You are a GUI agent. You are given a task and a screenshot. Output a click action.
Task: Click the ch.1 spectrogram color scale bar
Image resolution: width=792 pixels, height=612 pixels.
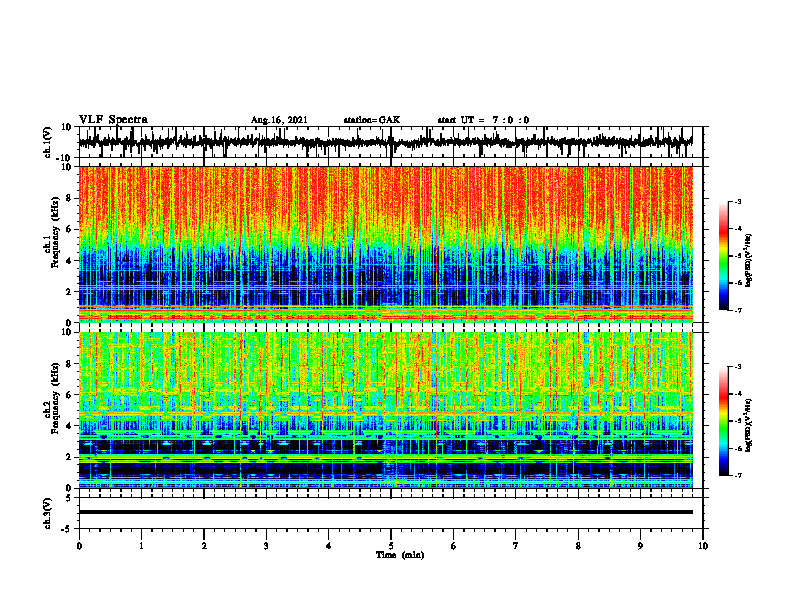point(723,256)
